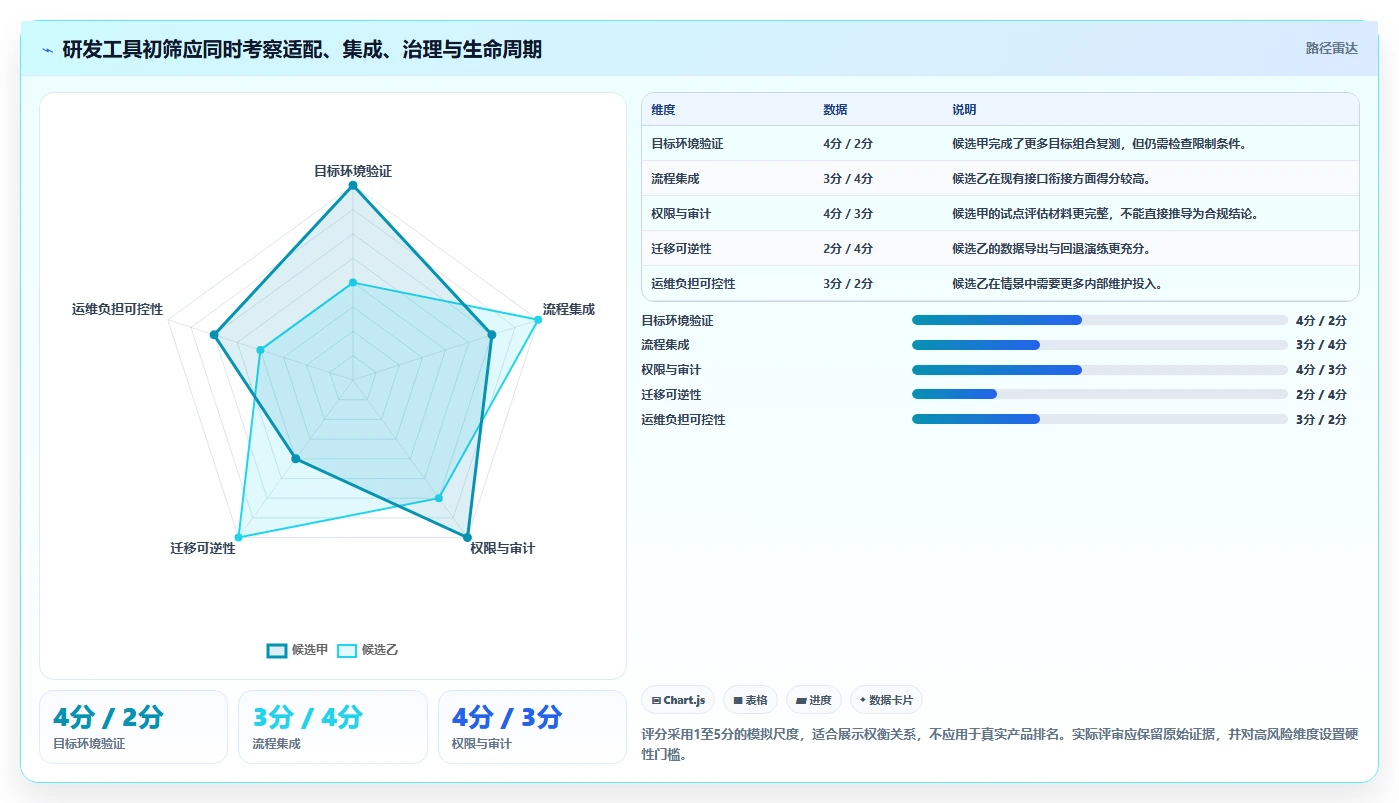Open the 4分 / 3分 权限与审计 card
Viewport: 1399px width, 803px height.
pos(532,727)
